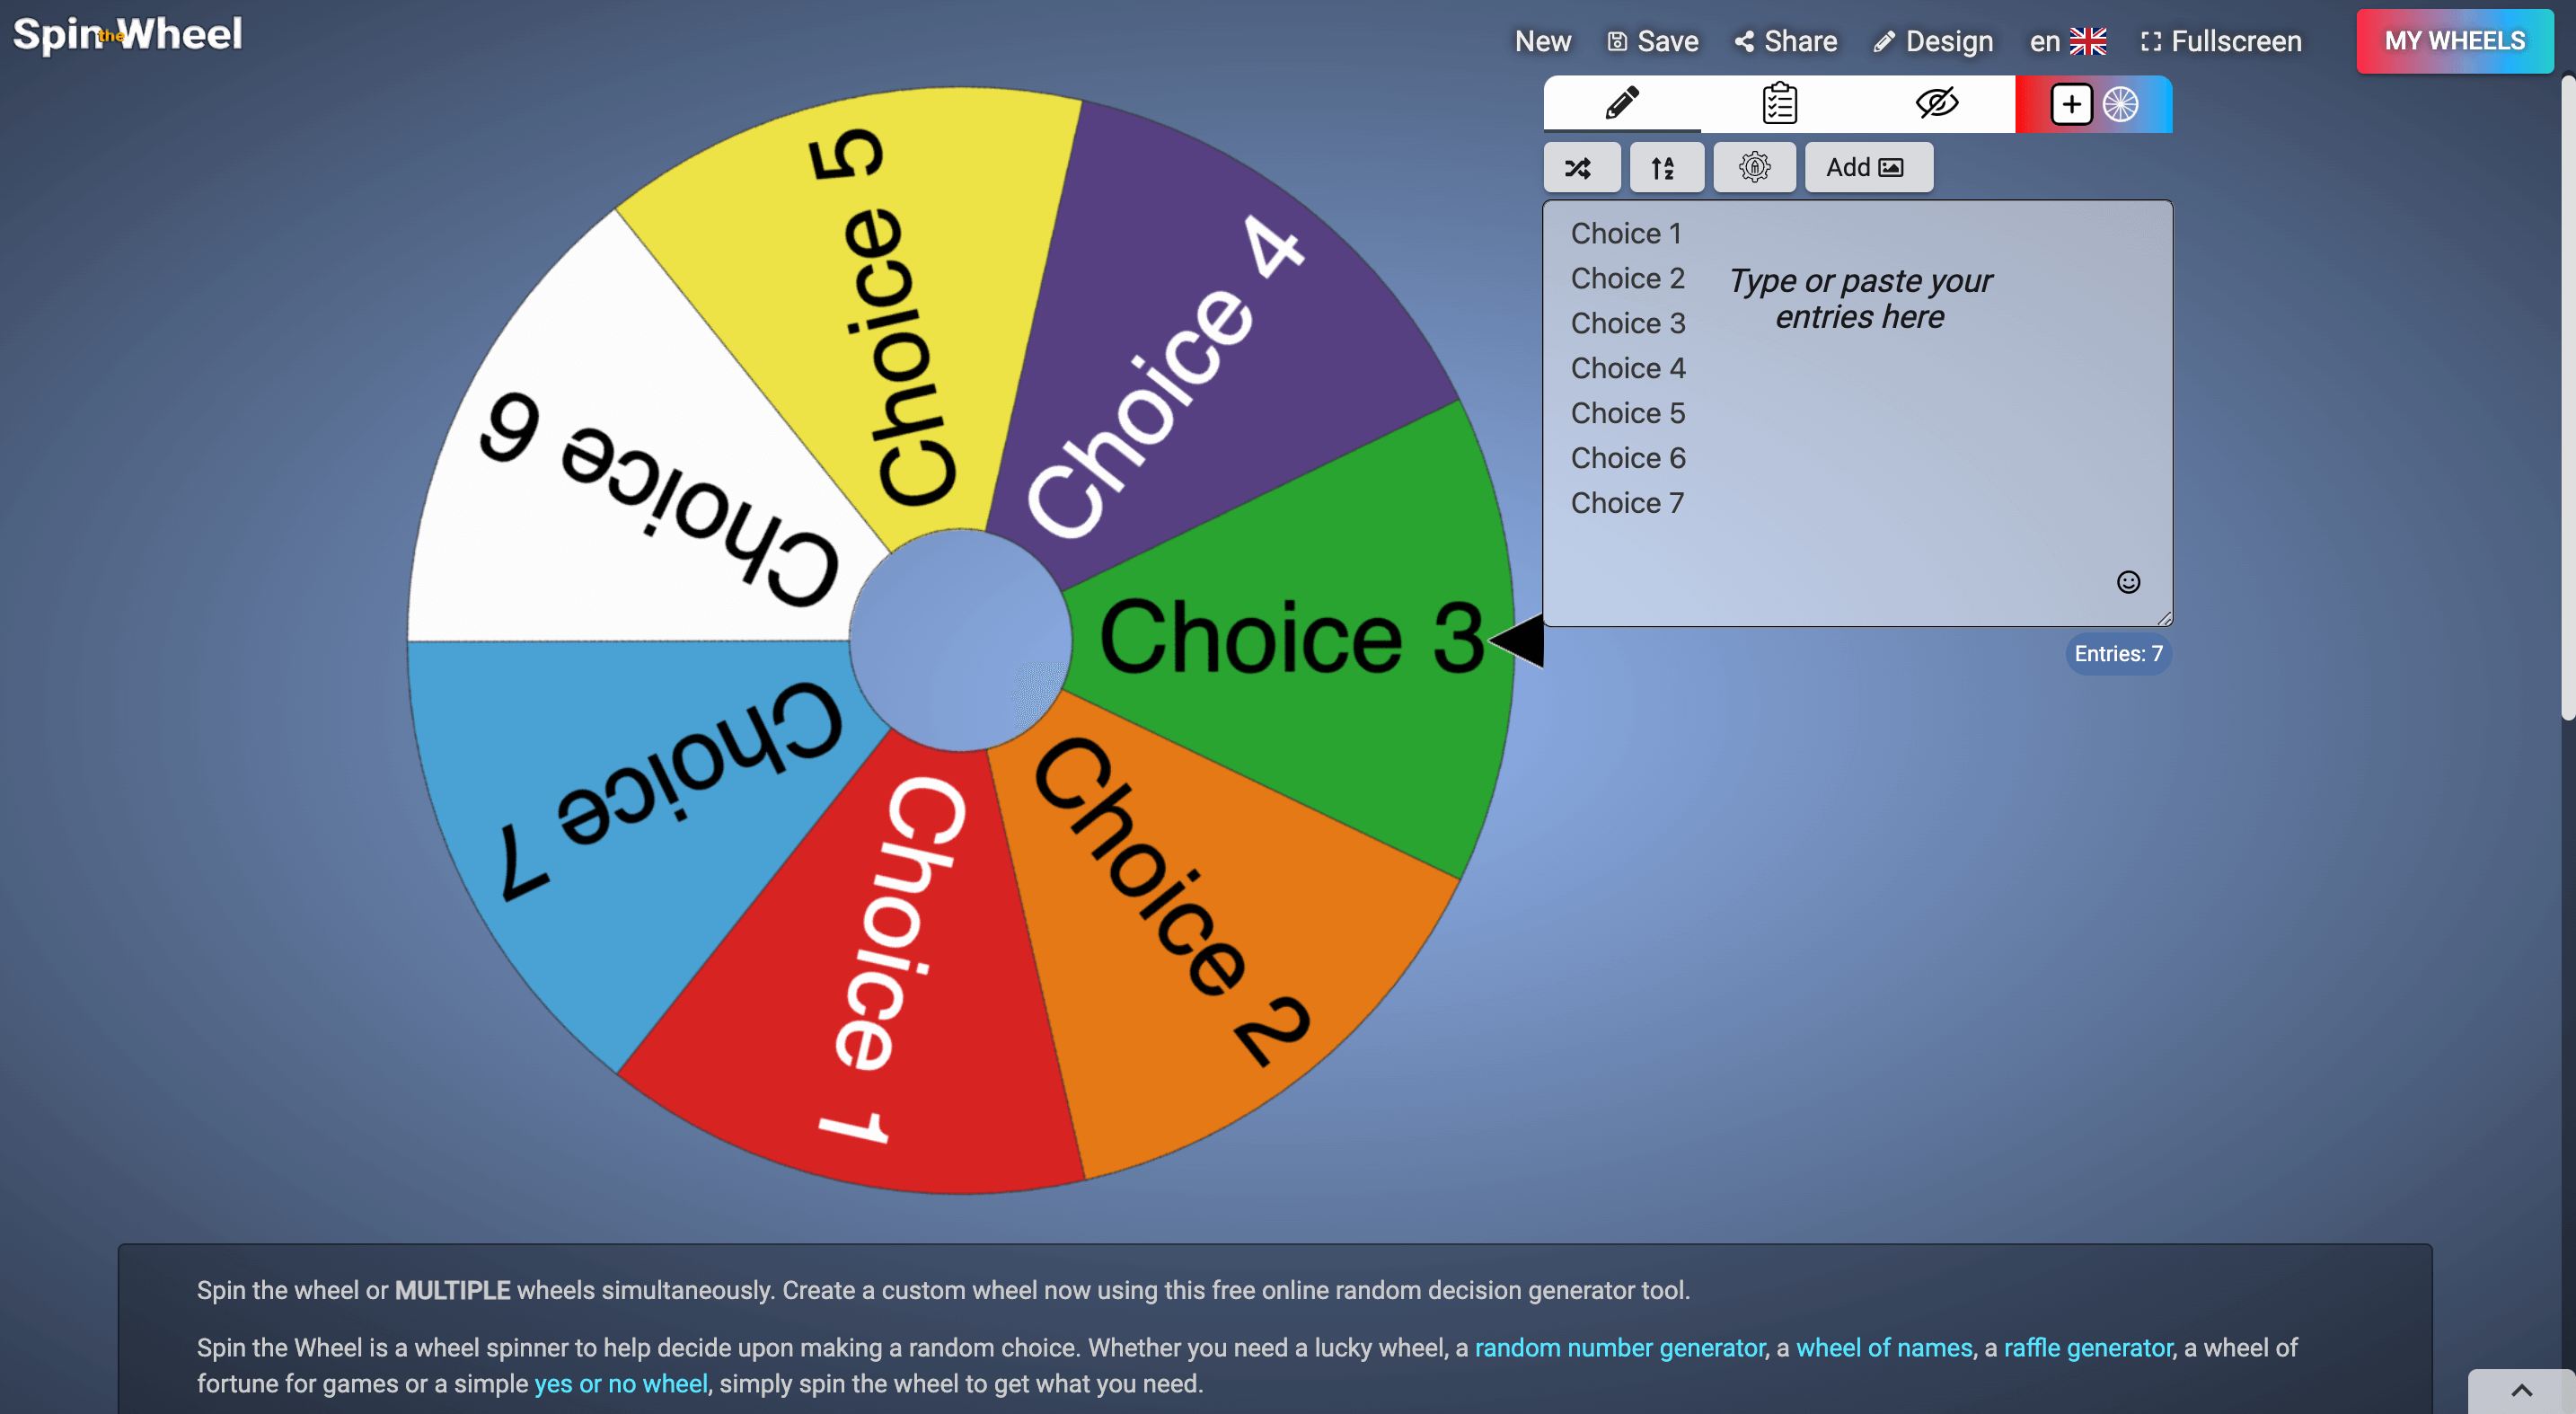Open the yes or no wheel link
This screenshot has width=2576, height=1414.
[621, 1384]
